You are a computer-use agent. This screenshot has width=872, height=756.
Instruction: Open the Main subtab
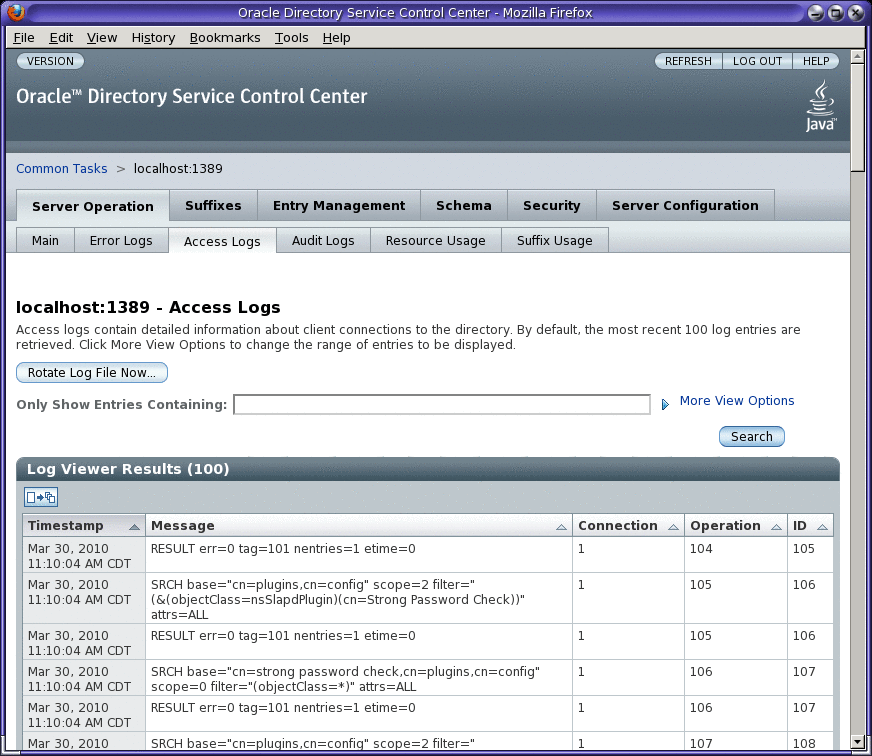(x=45, y=240)
